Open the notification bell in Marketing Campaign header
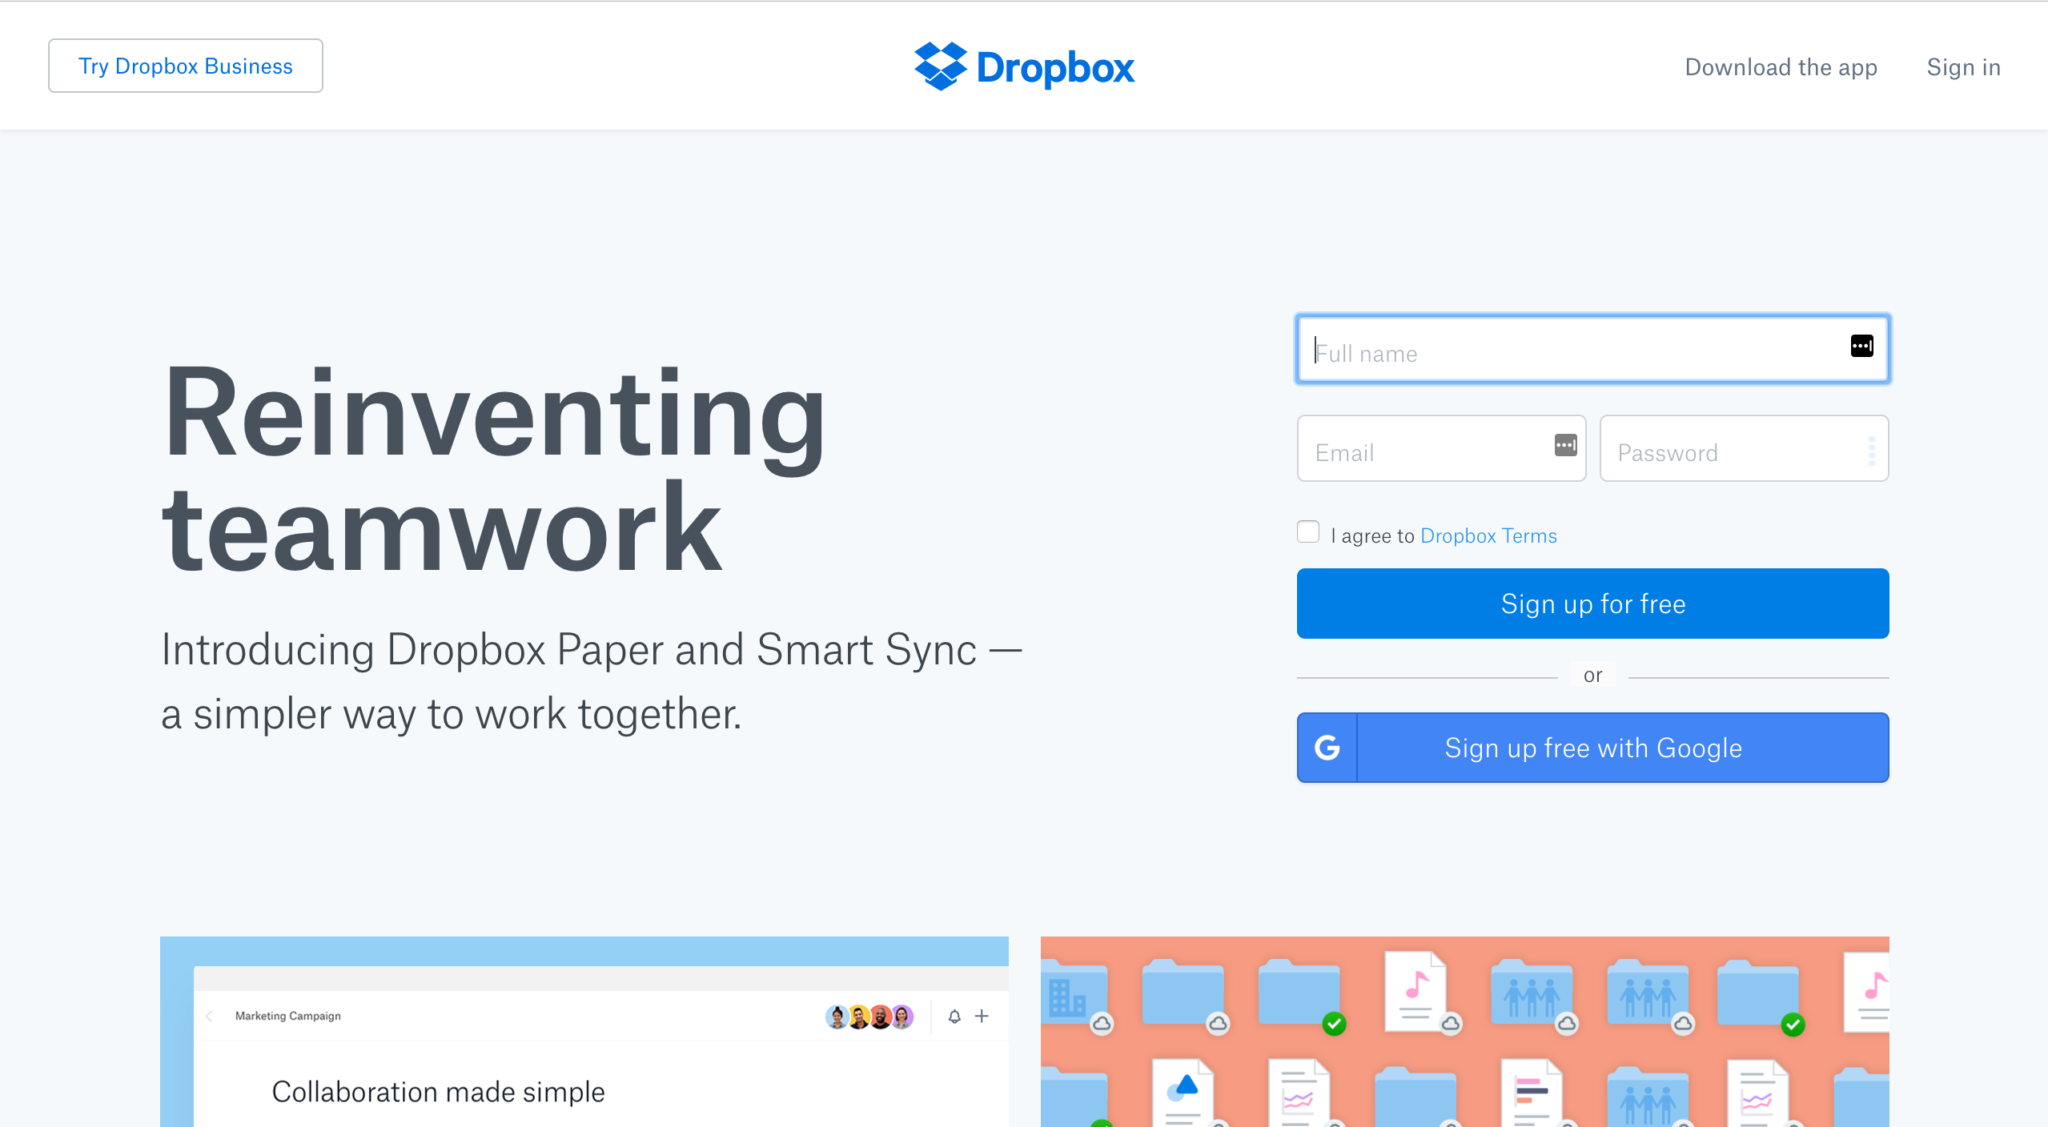This screenshot has height=1127, width=2048. tap(955, 1016)
